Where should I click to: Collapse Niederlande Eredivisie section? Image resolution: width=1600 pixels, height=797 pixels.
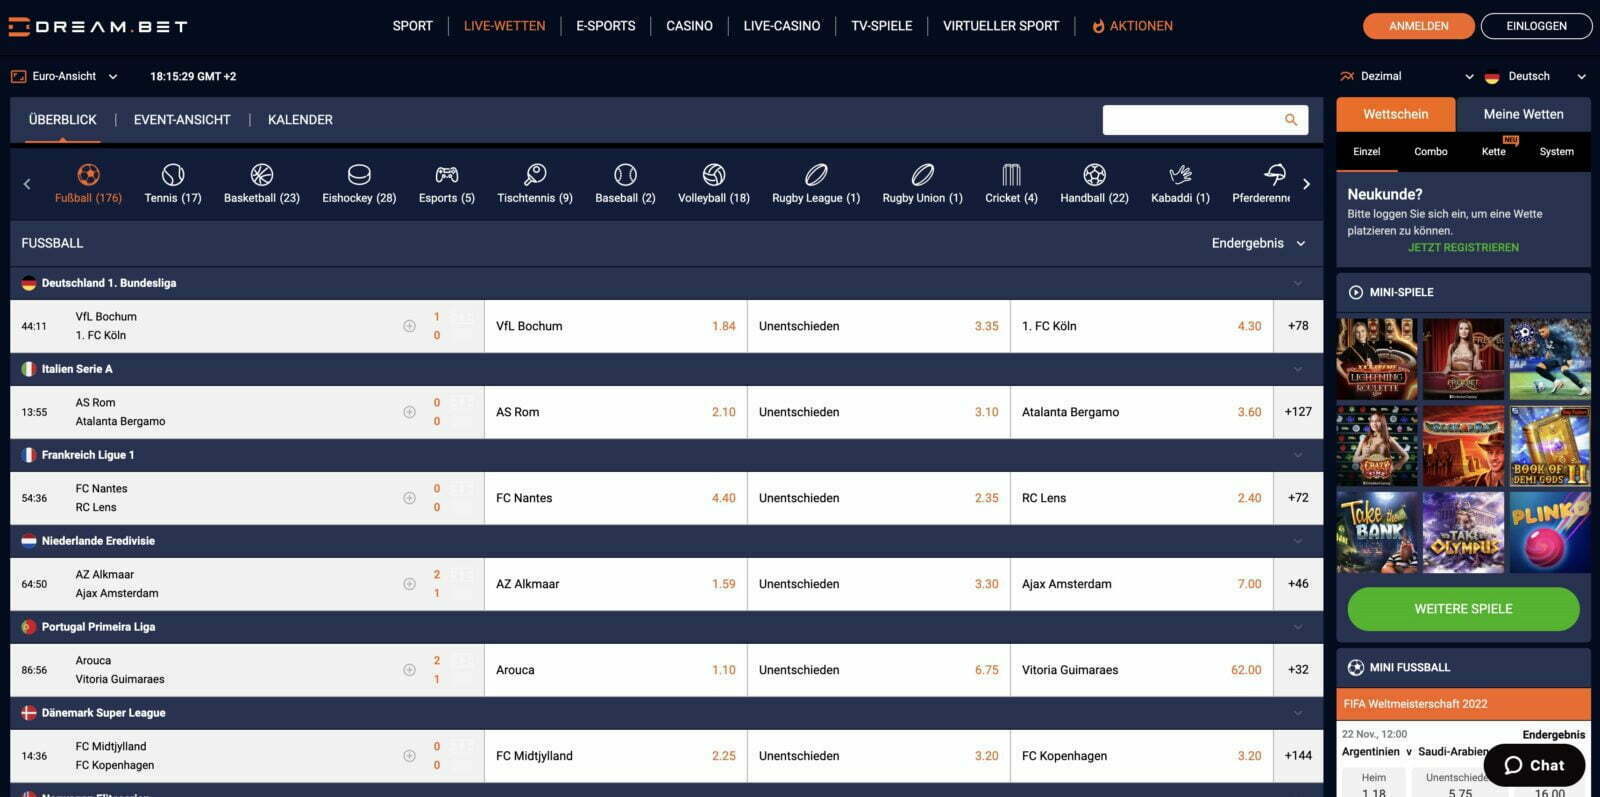click(x=1298, y=541)
